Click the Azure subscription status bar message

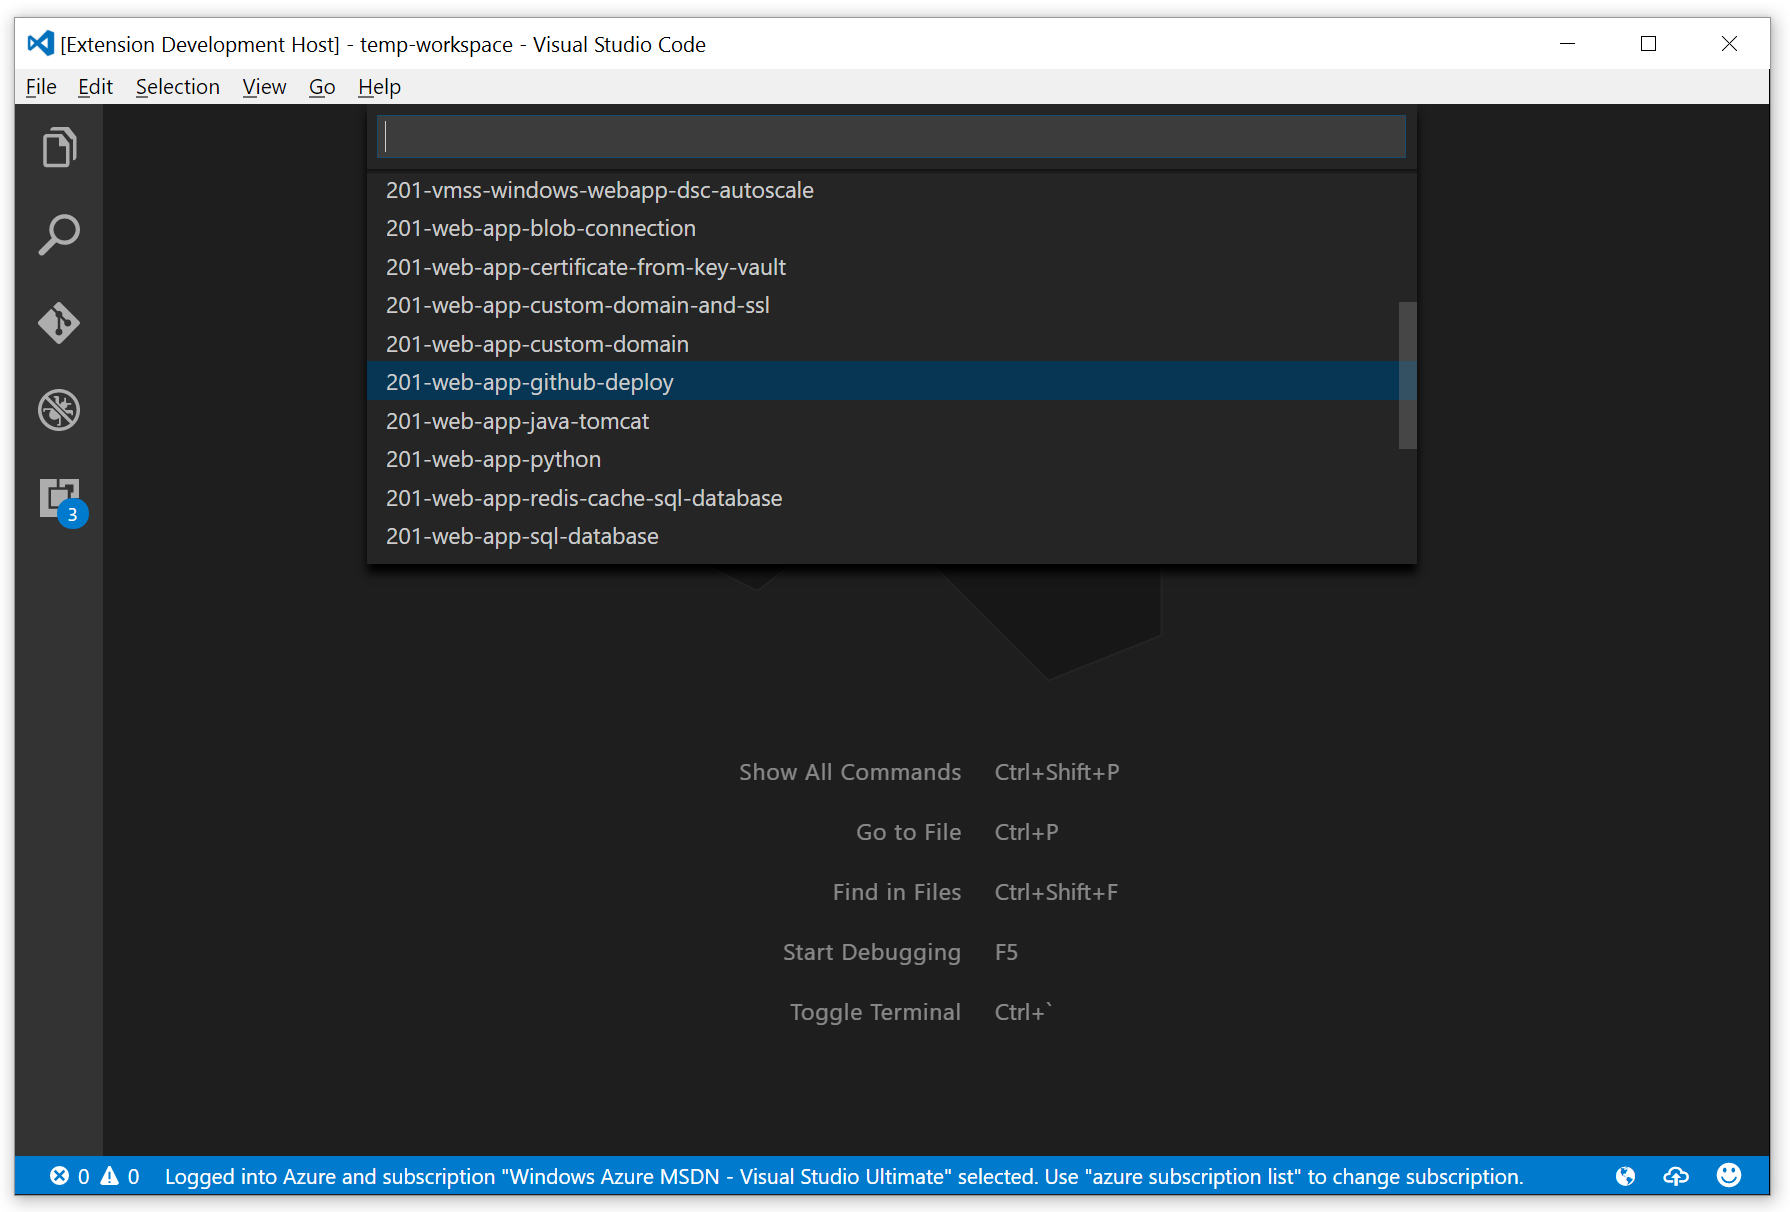(x=844, y=1176)
